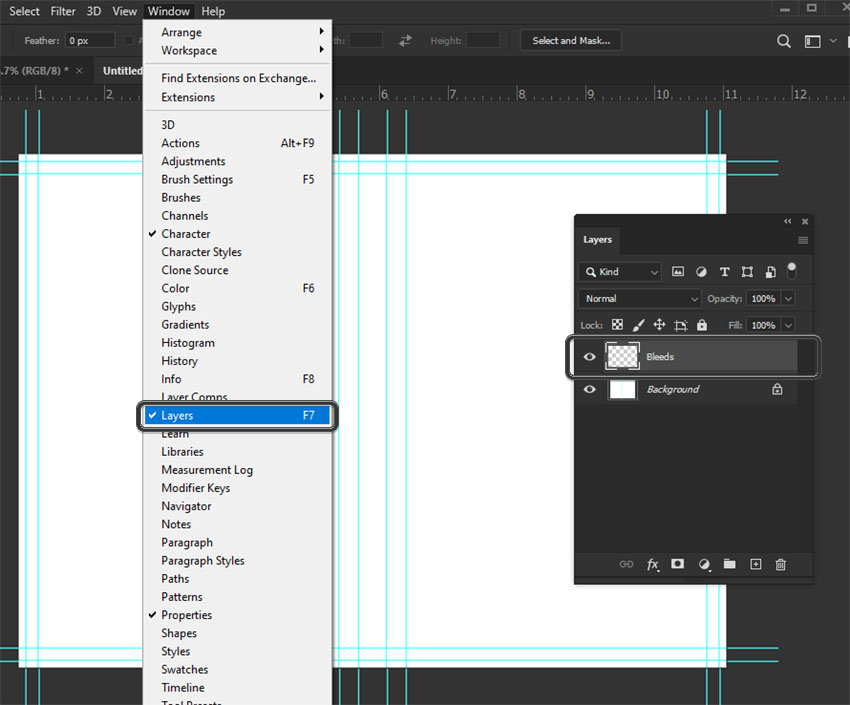
Task: Close the RGB/8 document tab
Action: point(79,71)
